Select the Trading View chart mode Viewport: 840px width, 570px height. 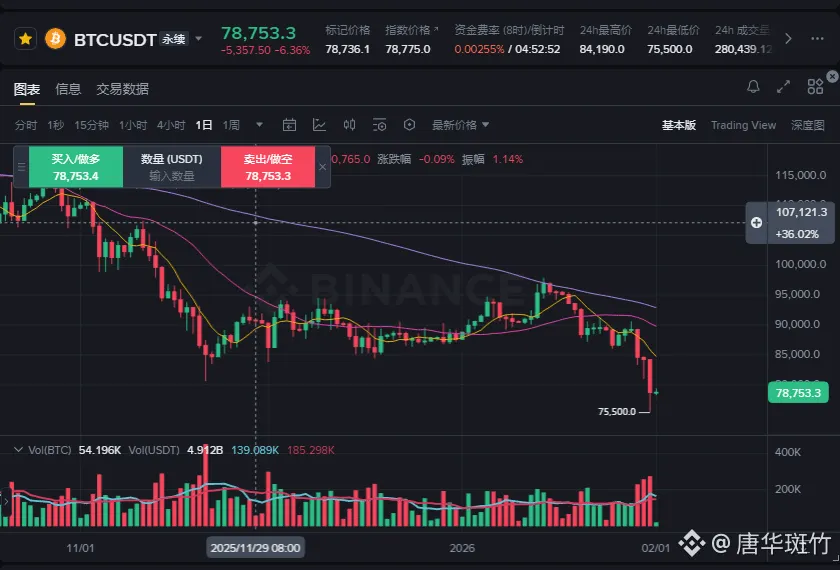click(x=743, y=125)
